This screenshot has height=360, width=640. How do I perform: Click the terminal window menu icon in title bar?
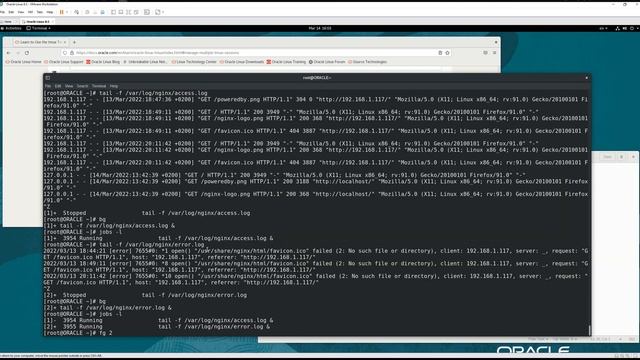(48, 78)
